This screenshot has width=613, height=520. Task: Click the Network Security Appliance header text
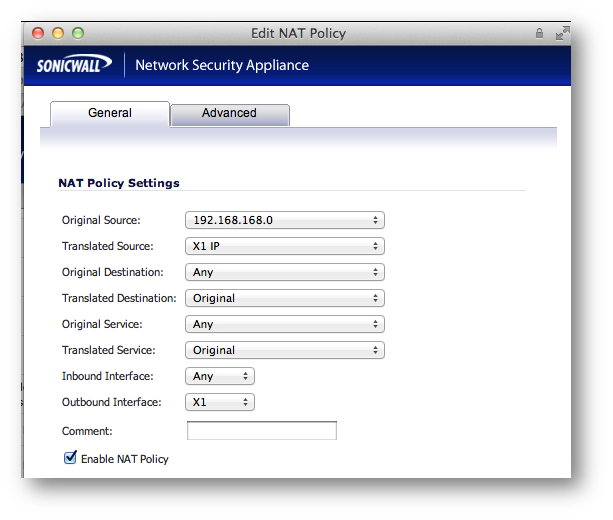pos(222,65)
